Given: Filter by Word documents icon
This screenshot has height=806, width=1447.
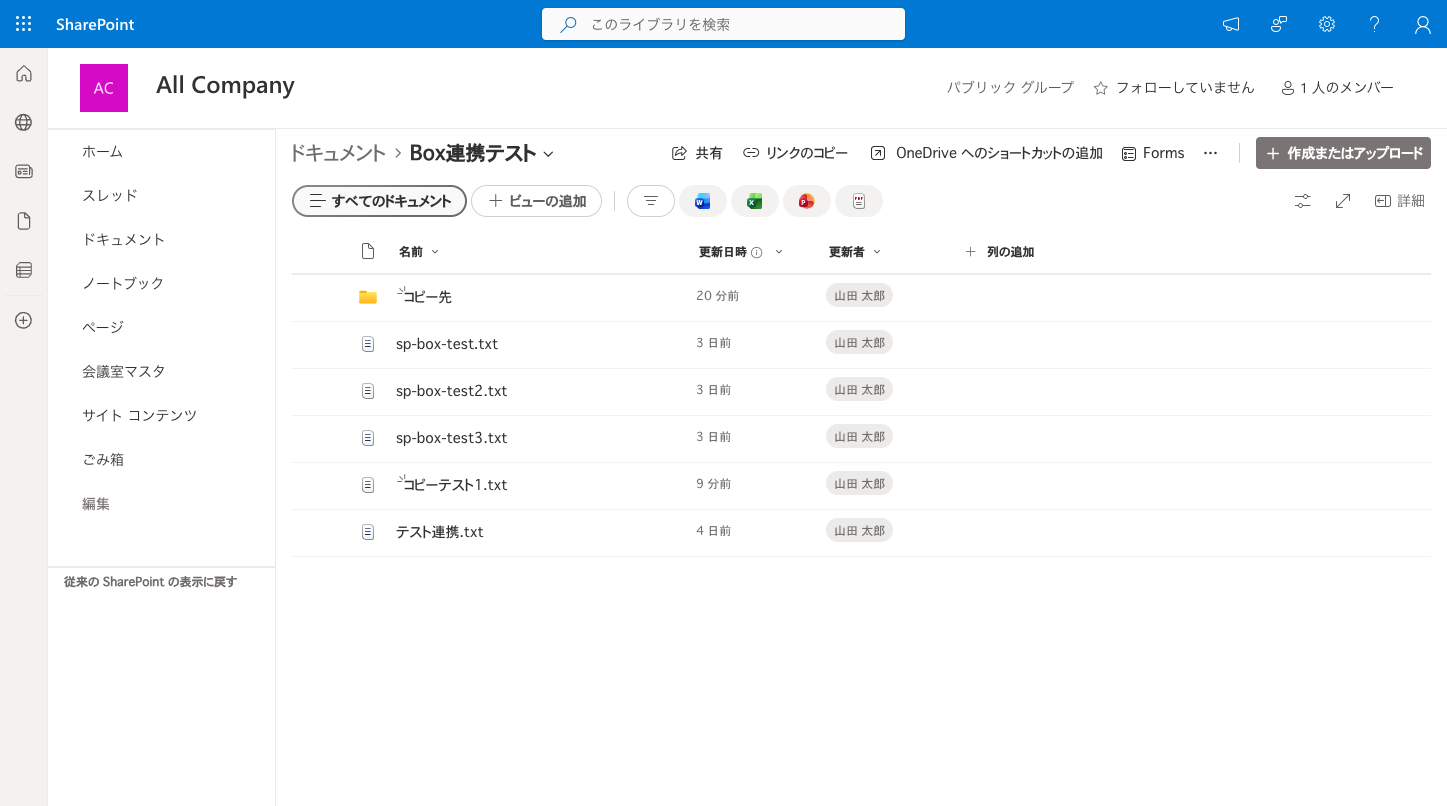Looking at the screenshot, I should (x=703, y=201).
